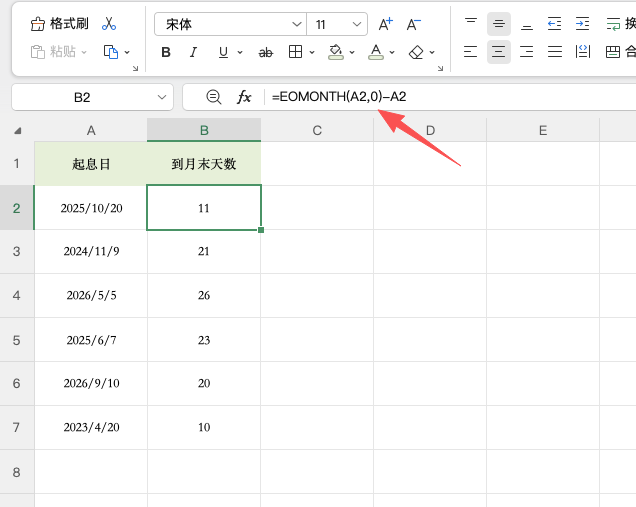Select column D header

430,130
